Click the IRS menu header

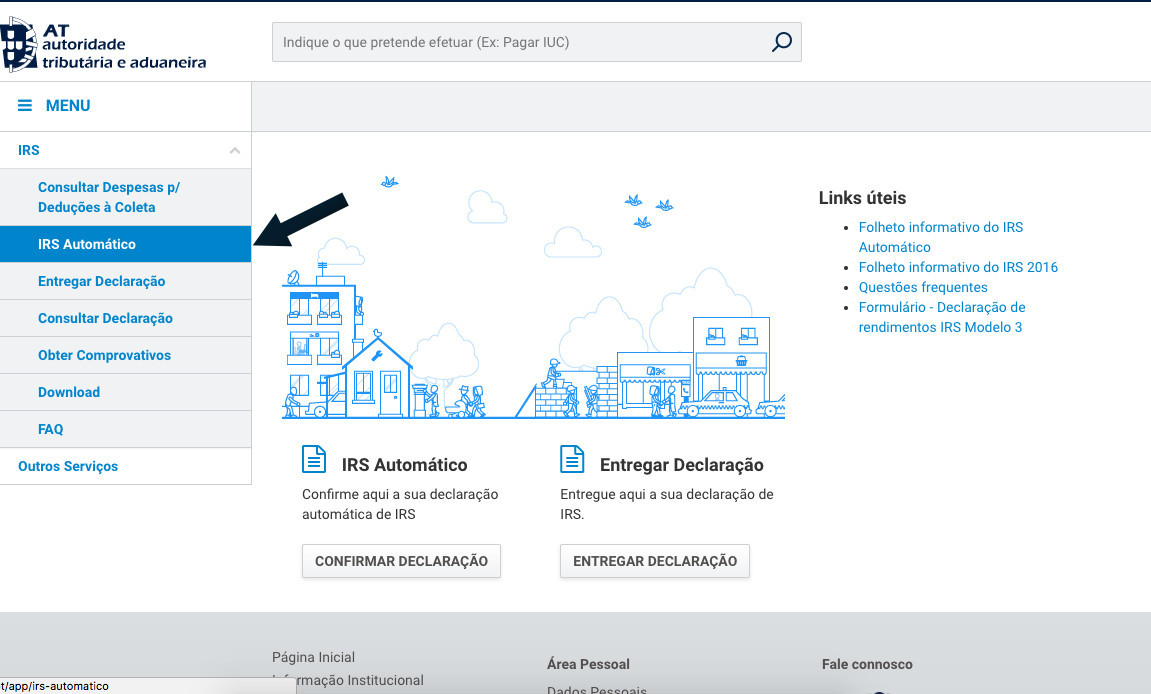(126, 151)
